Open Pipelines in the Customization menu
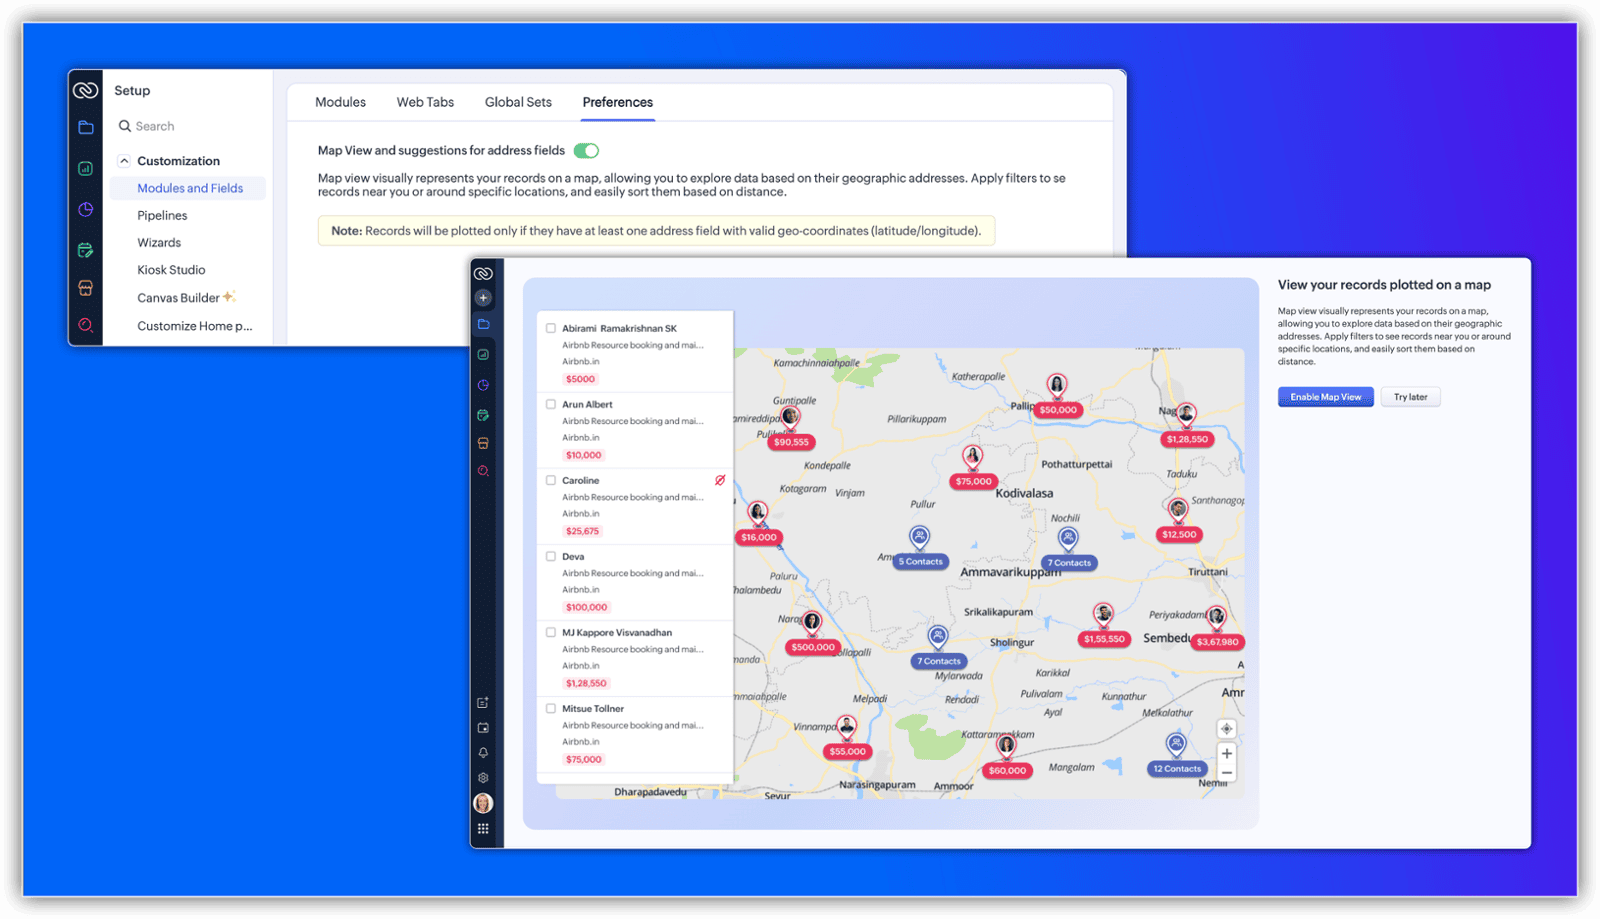 [x=162, y=216]
